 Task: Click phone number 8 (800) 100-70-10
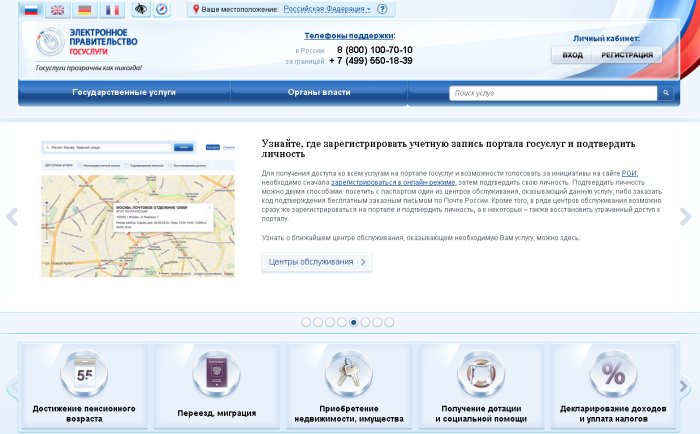pyautogui.click(x=375, y=50)
